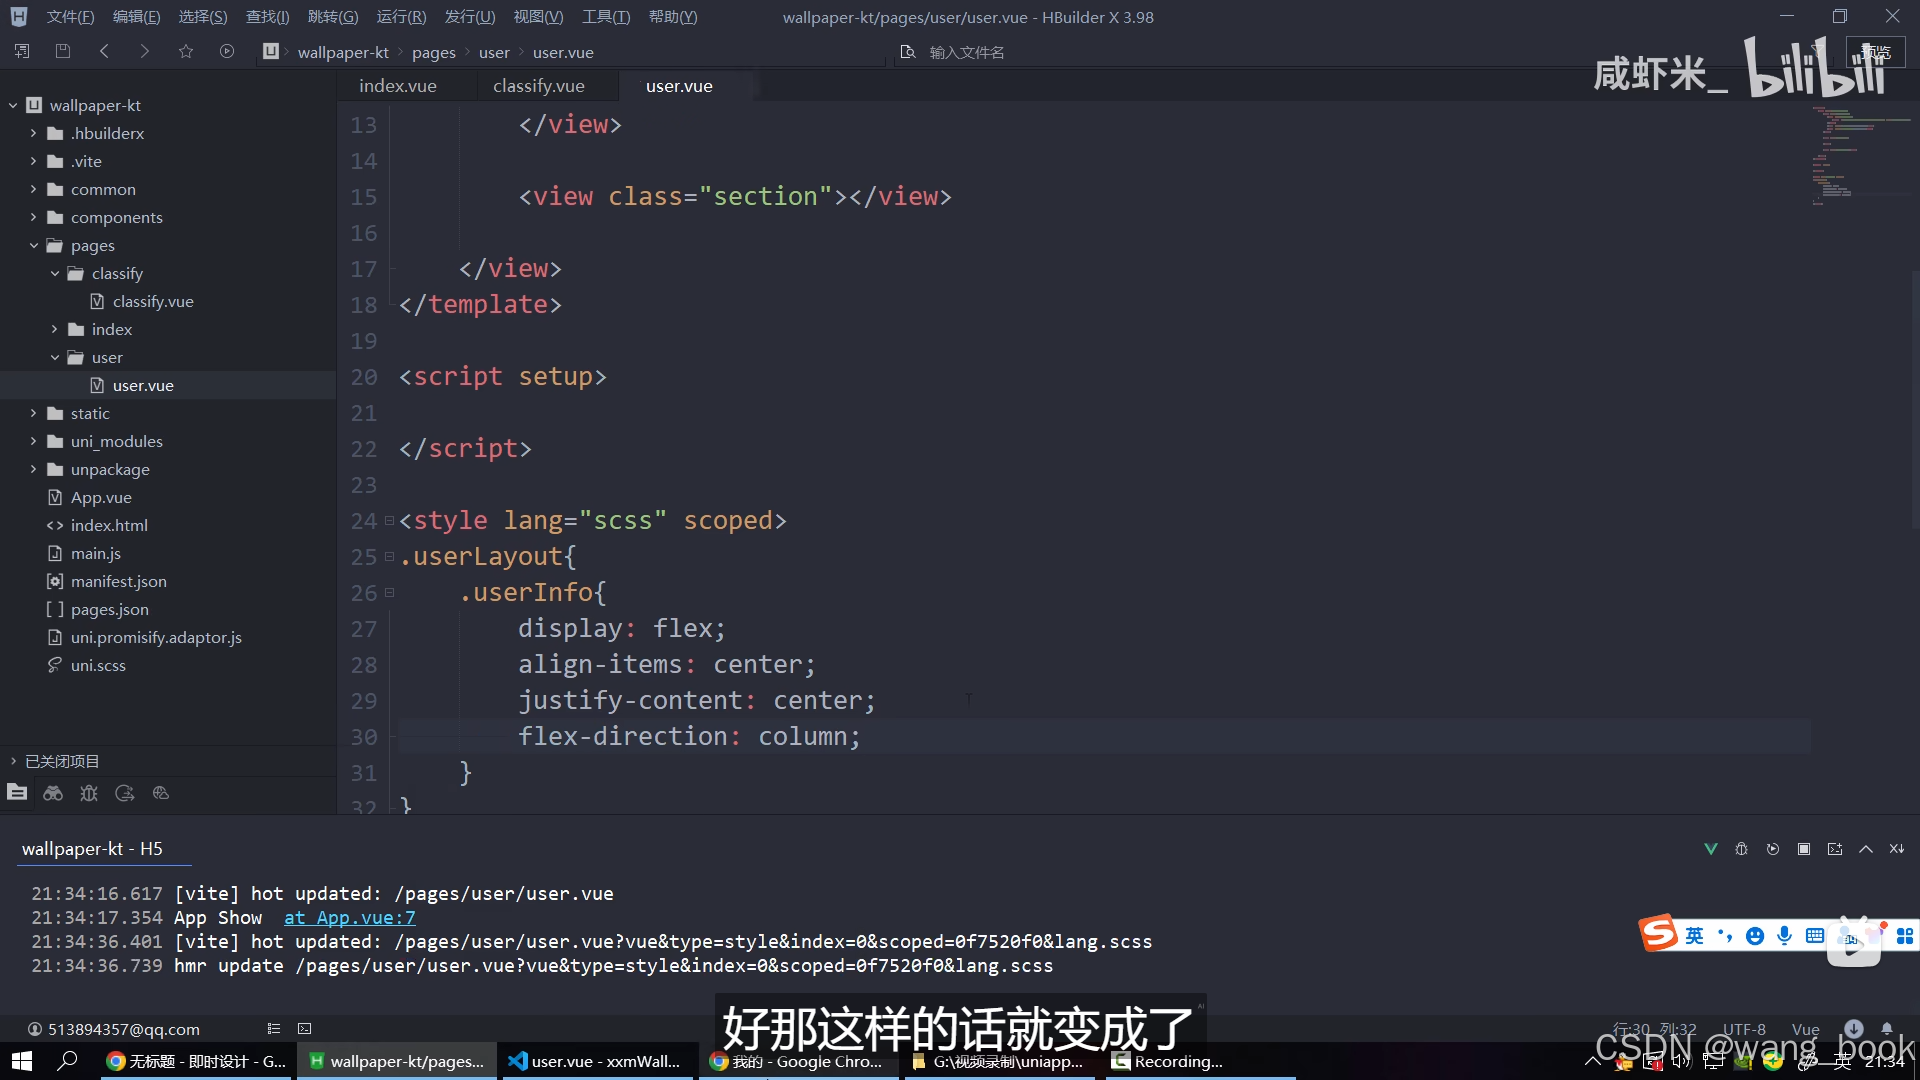Open pages.json in project tree

point(110,609)
